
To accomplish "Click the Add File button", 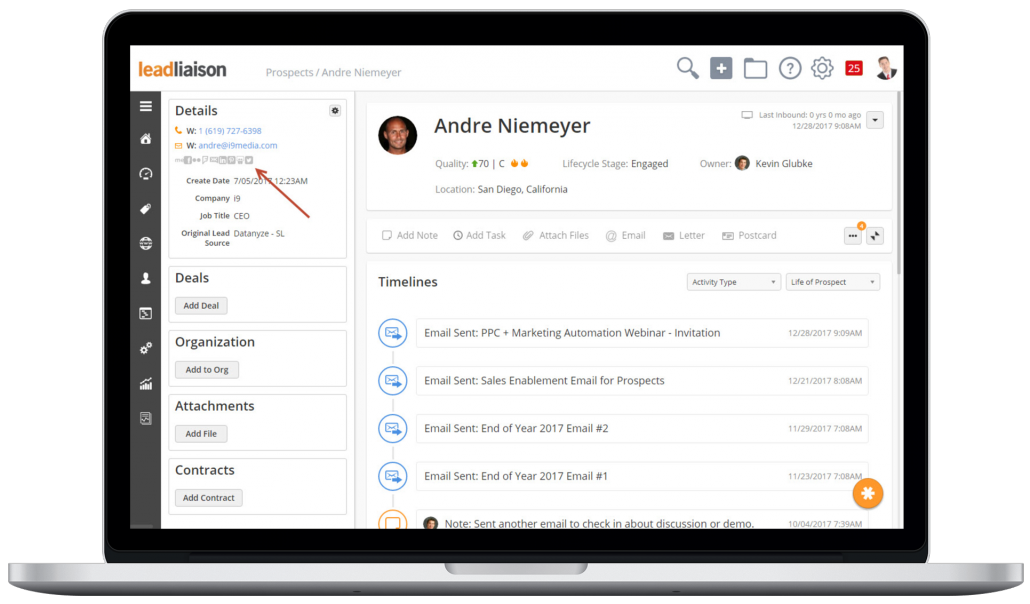I will (201, 434).
